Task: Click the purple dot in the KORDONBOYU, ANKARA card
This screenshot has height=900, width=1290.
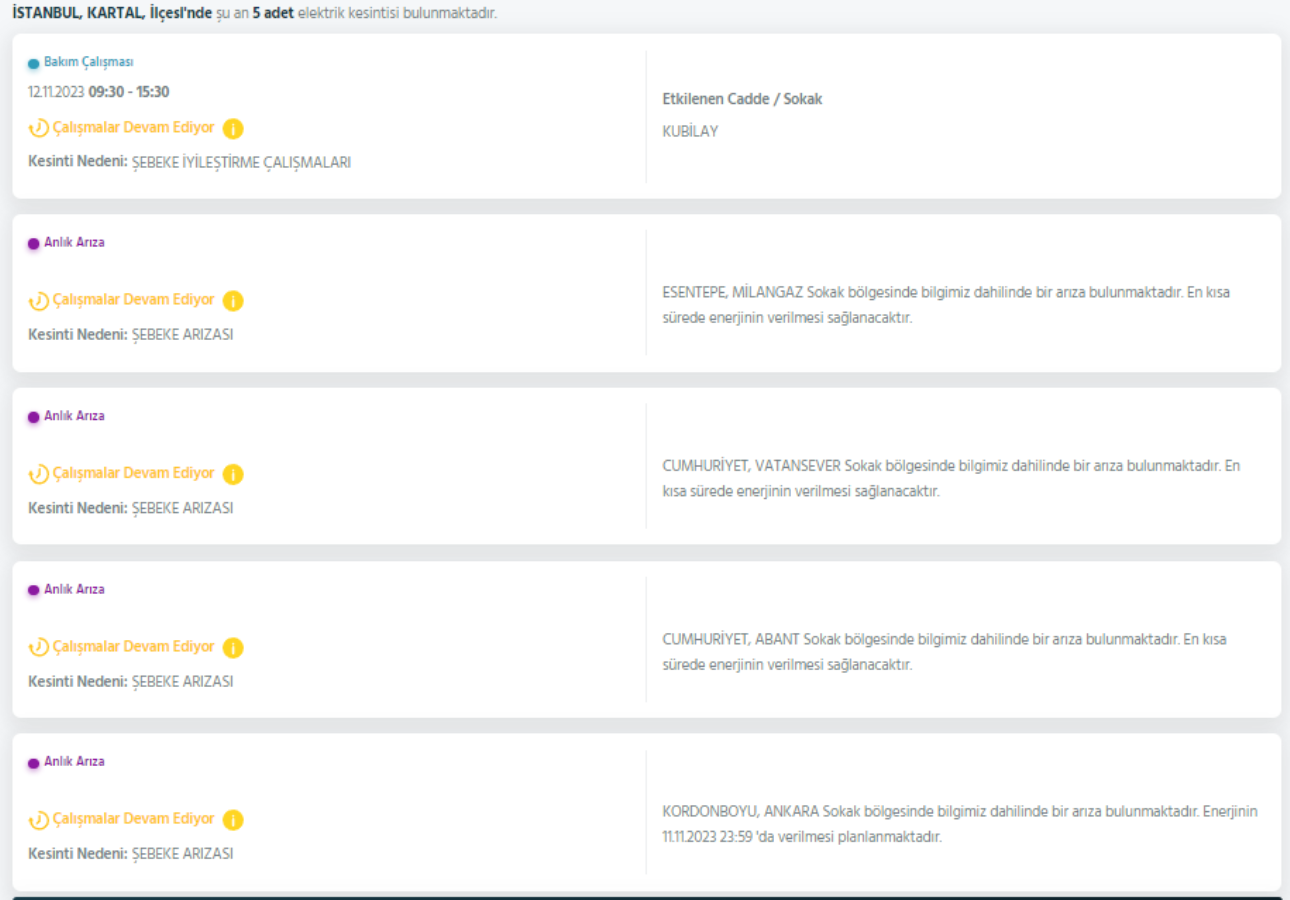Action: coord(34,763)
